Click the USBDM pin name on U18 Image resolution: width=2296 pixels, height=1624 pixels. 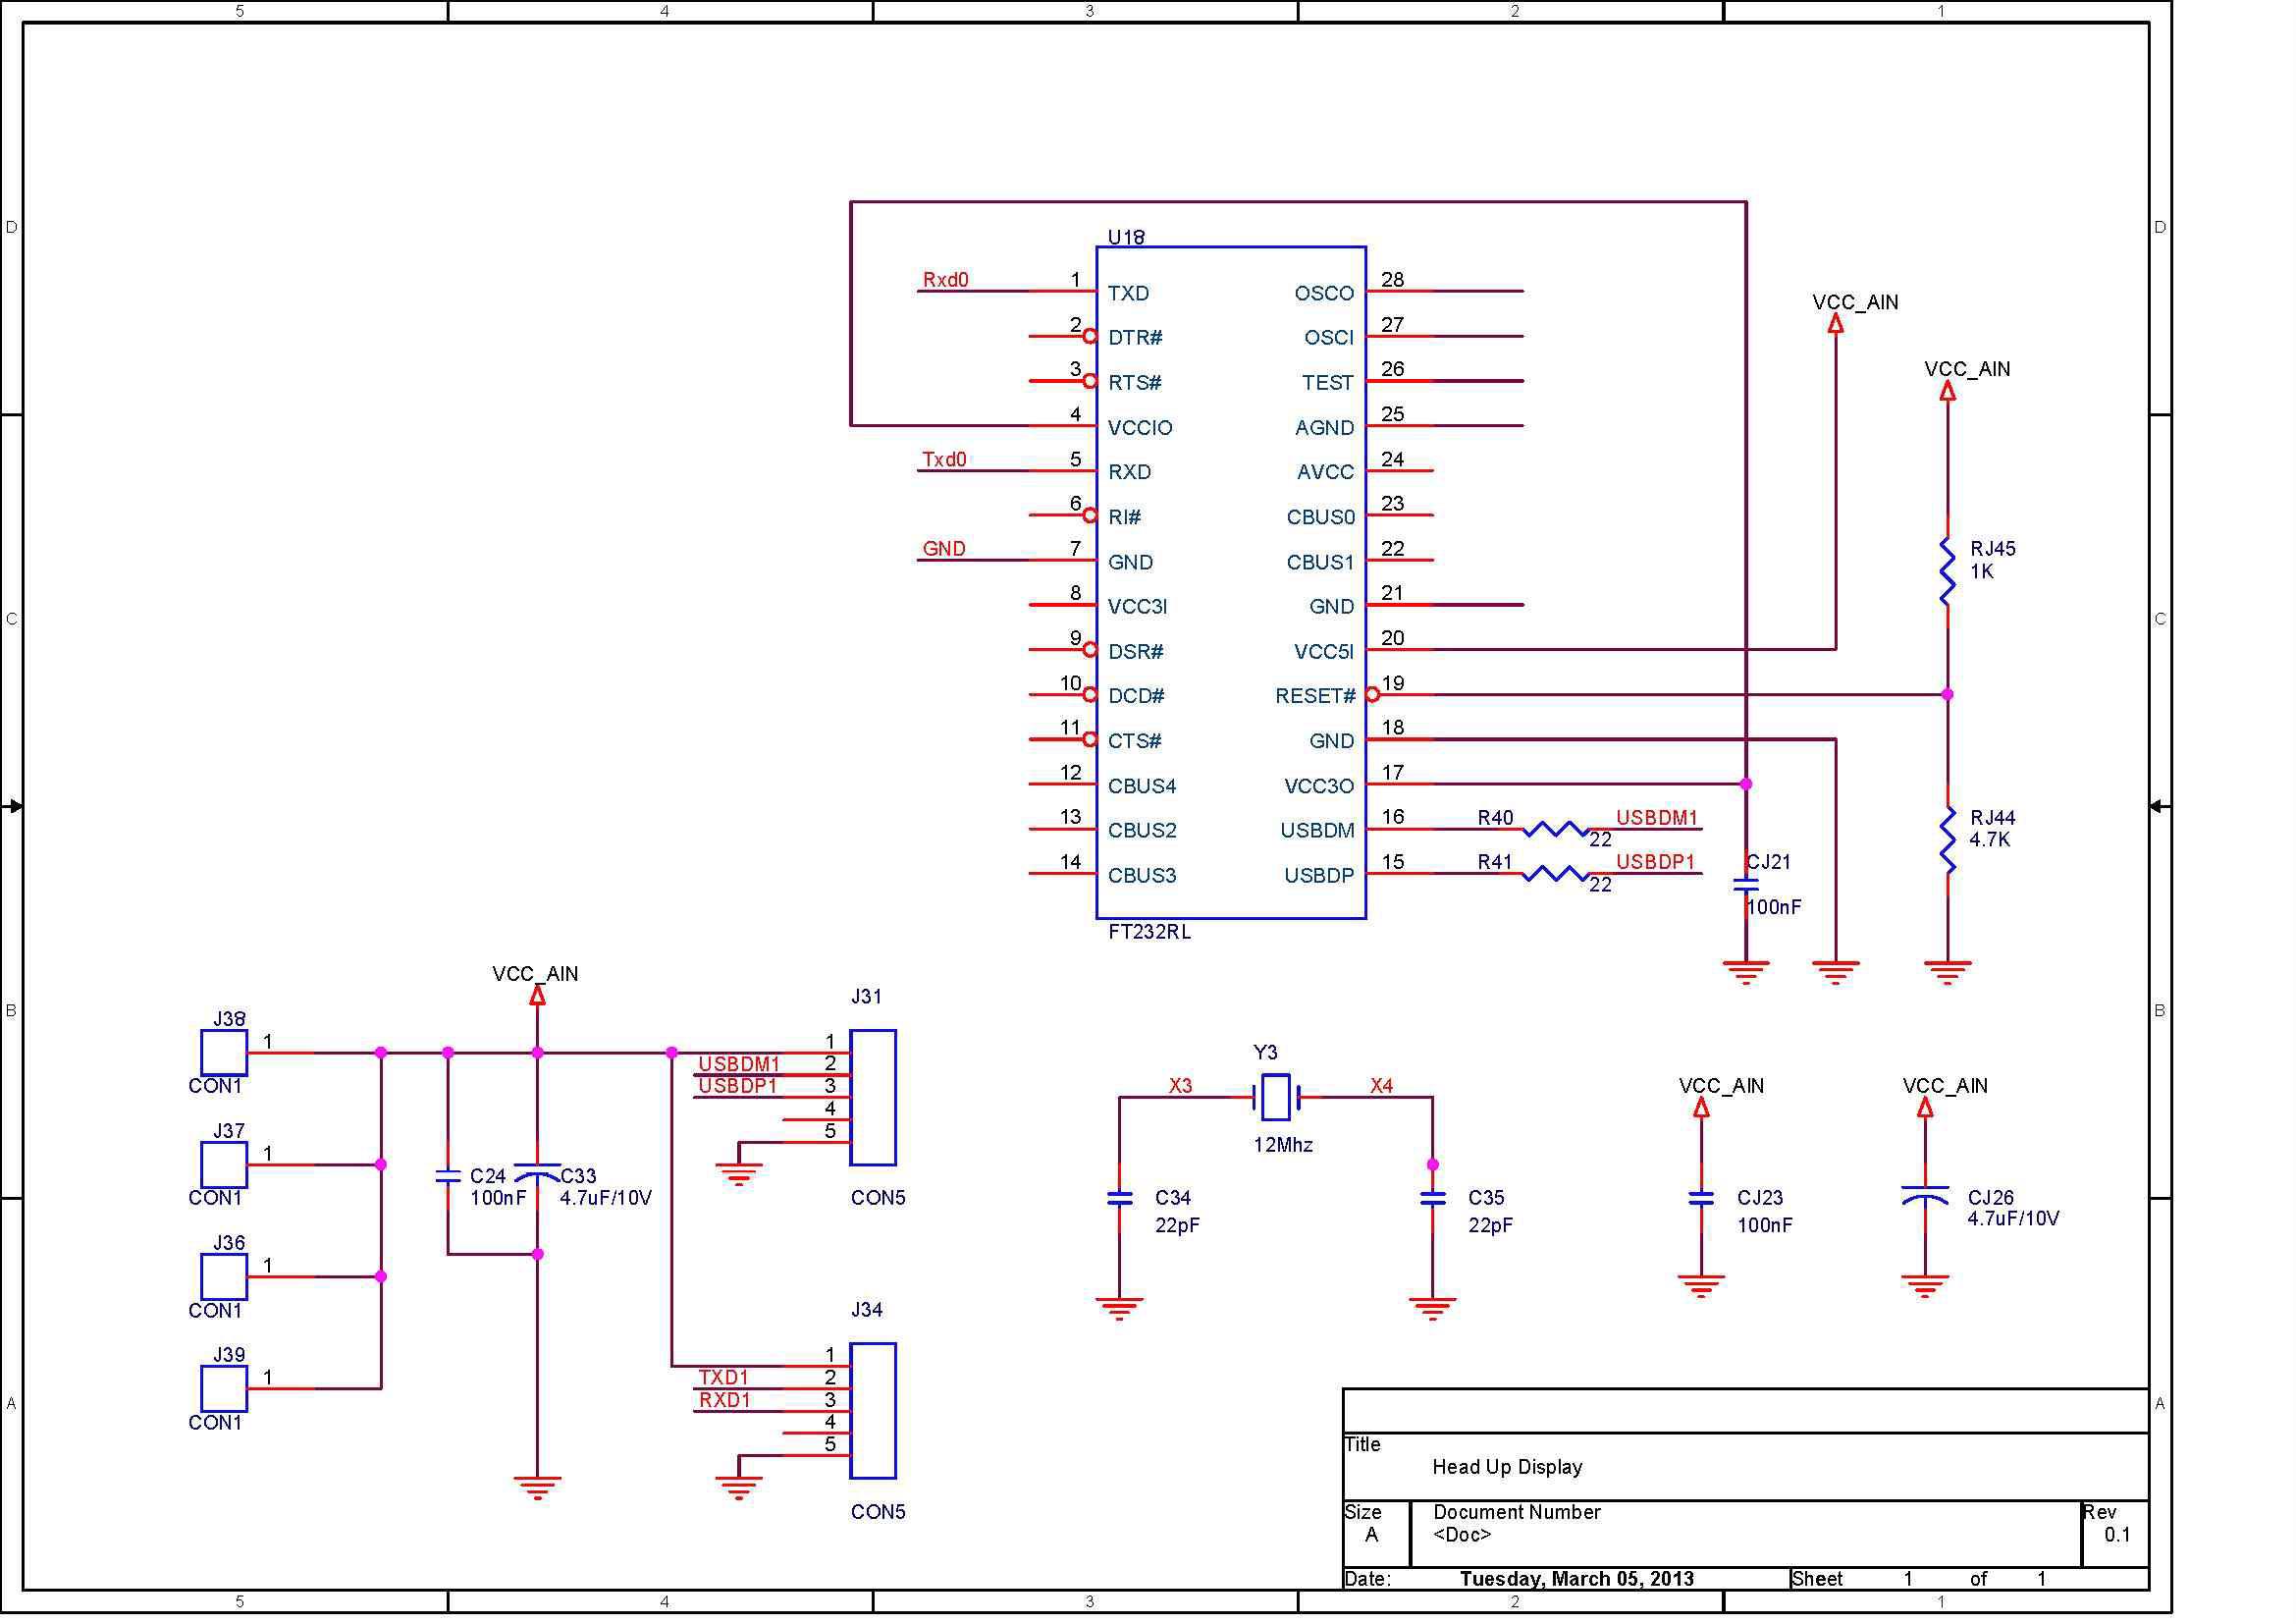[x=1318, y=830]
